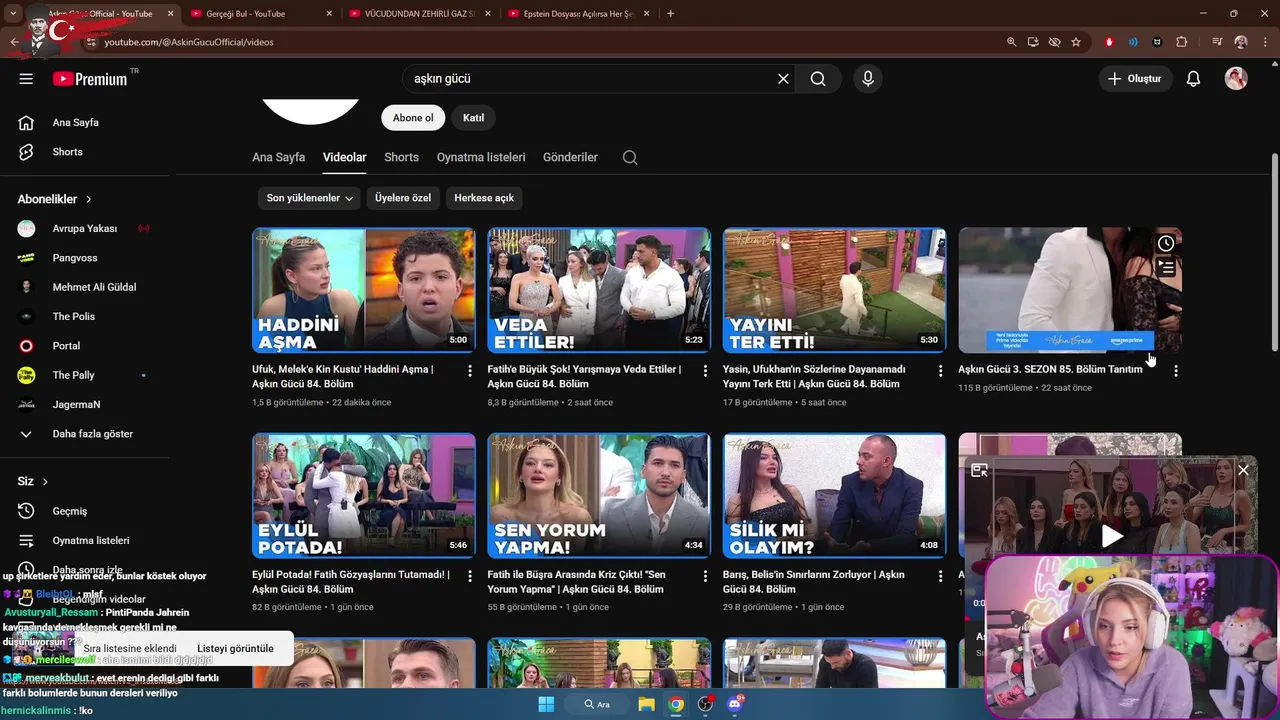This screenshot has height=720, width=1280.
Task: Open the YouTube hamburger guide menu
Action: click(x=26, y=79)
